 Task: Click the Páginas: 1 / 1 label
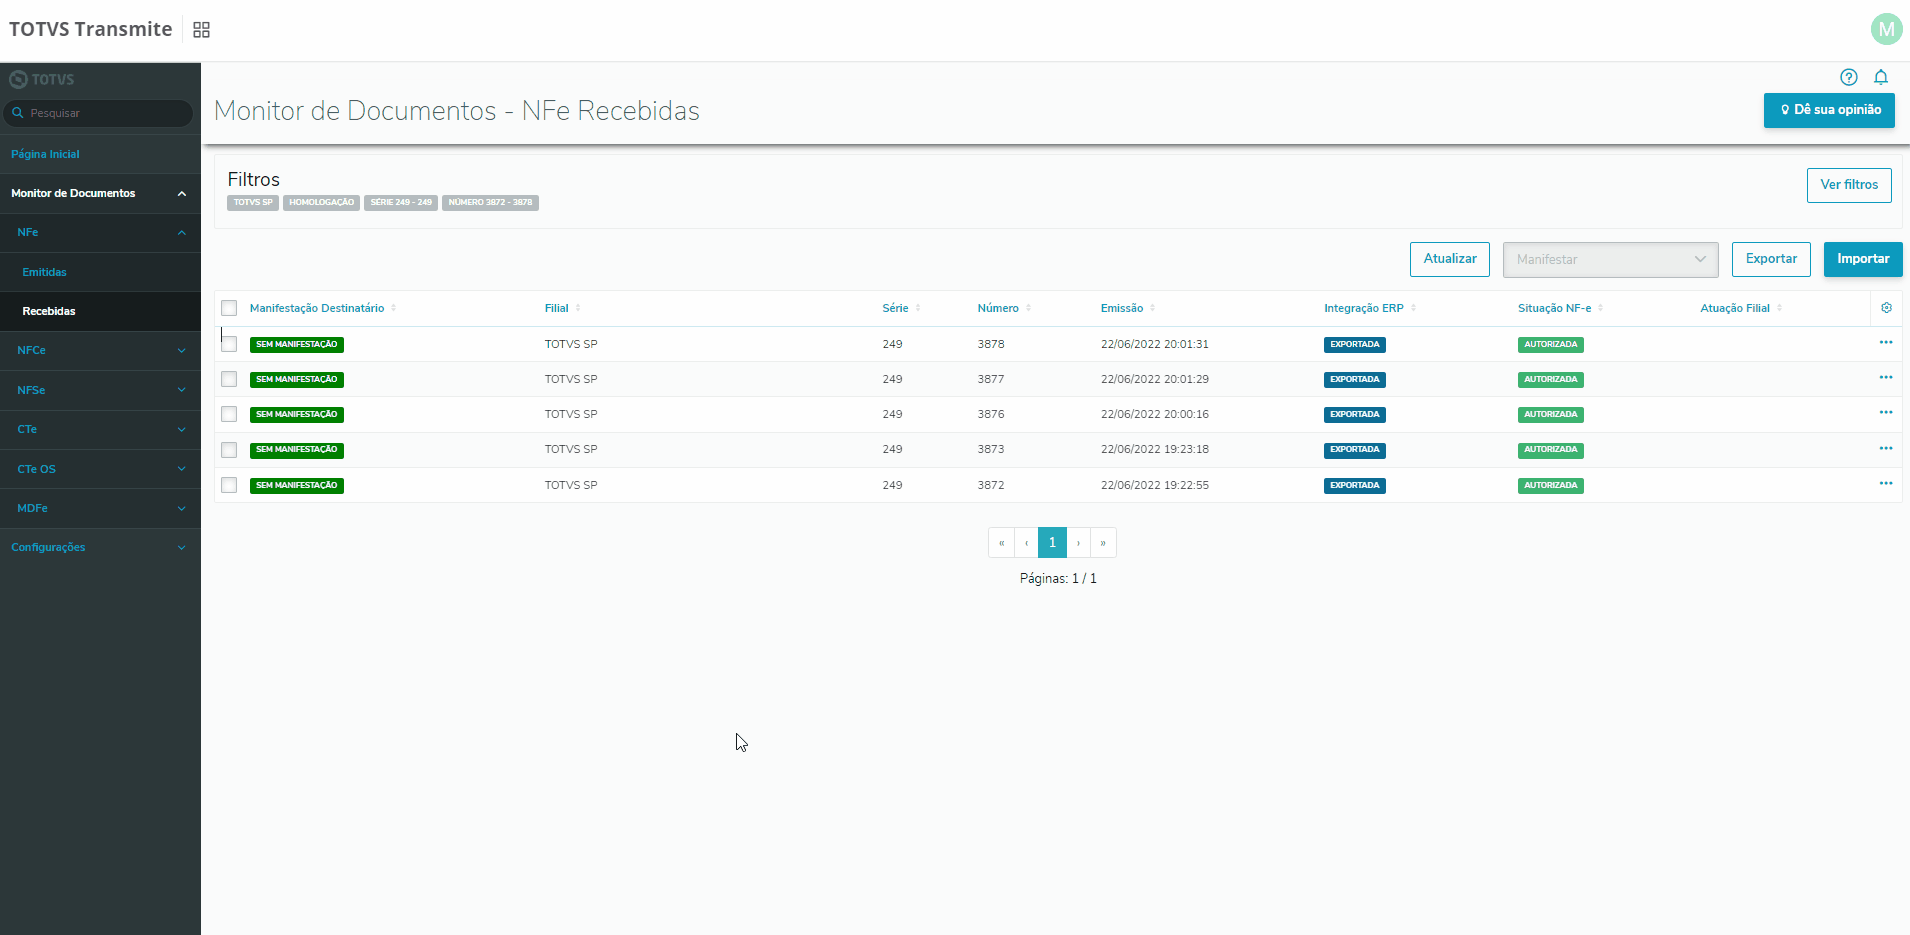pos(1058,578)
